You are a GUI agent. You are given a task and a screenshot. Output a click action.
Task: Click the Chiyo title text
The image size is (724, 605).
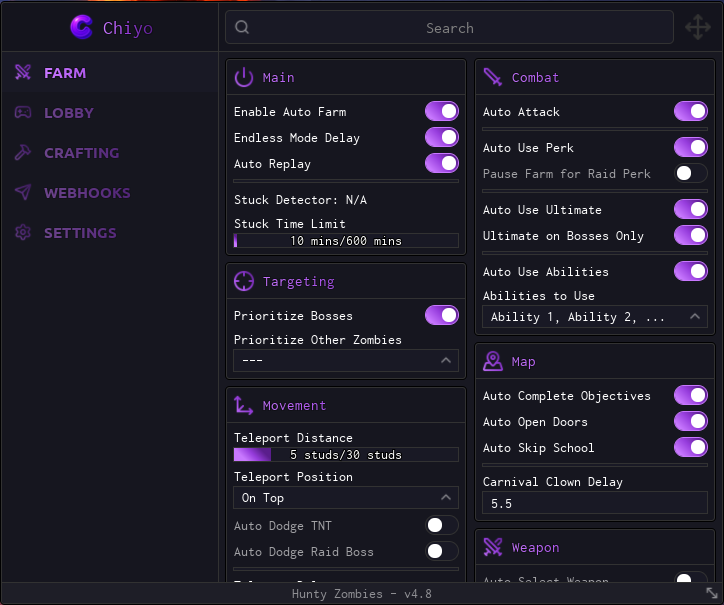(x=127, y=28)
